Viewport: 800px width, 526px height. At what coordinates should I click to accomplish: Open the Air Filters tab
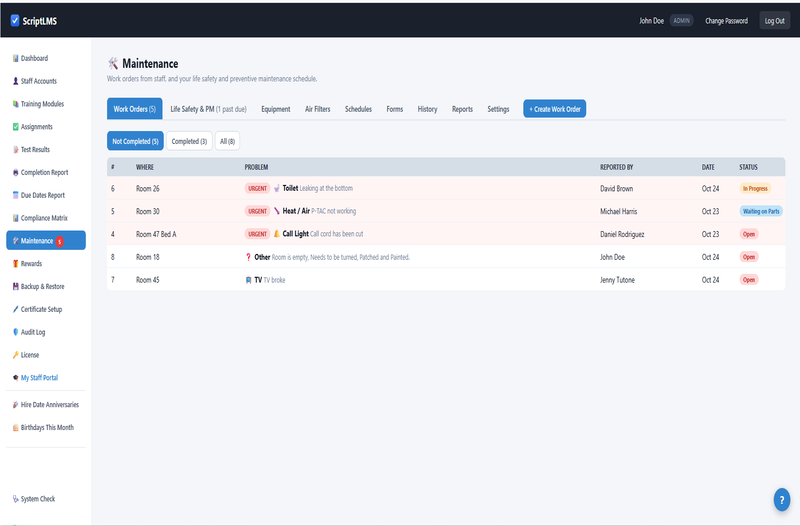point(317,109)
